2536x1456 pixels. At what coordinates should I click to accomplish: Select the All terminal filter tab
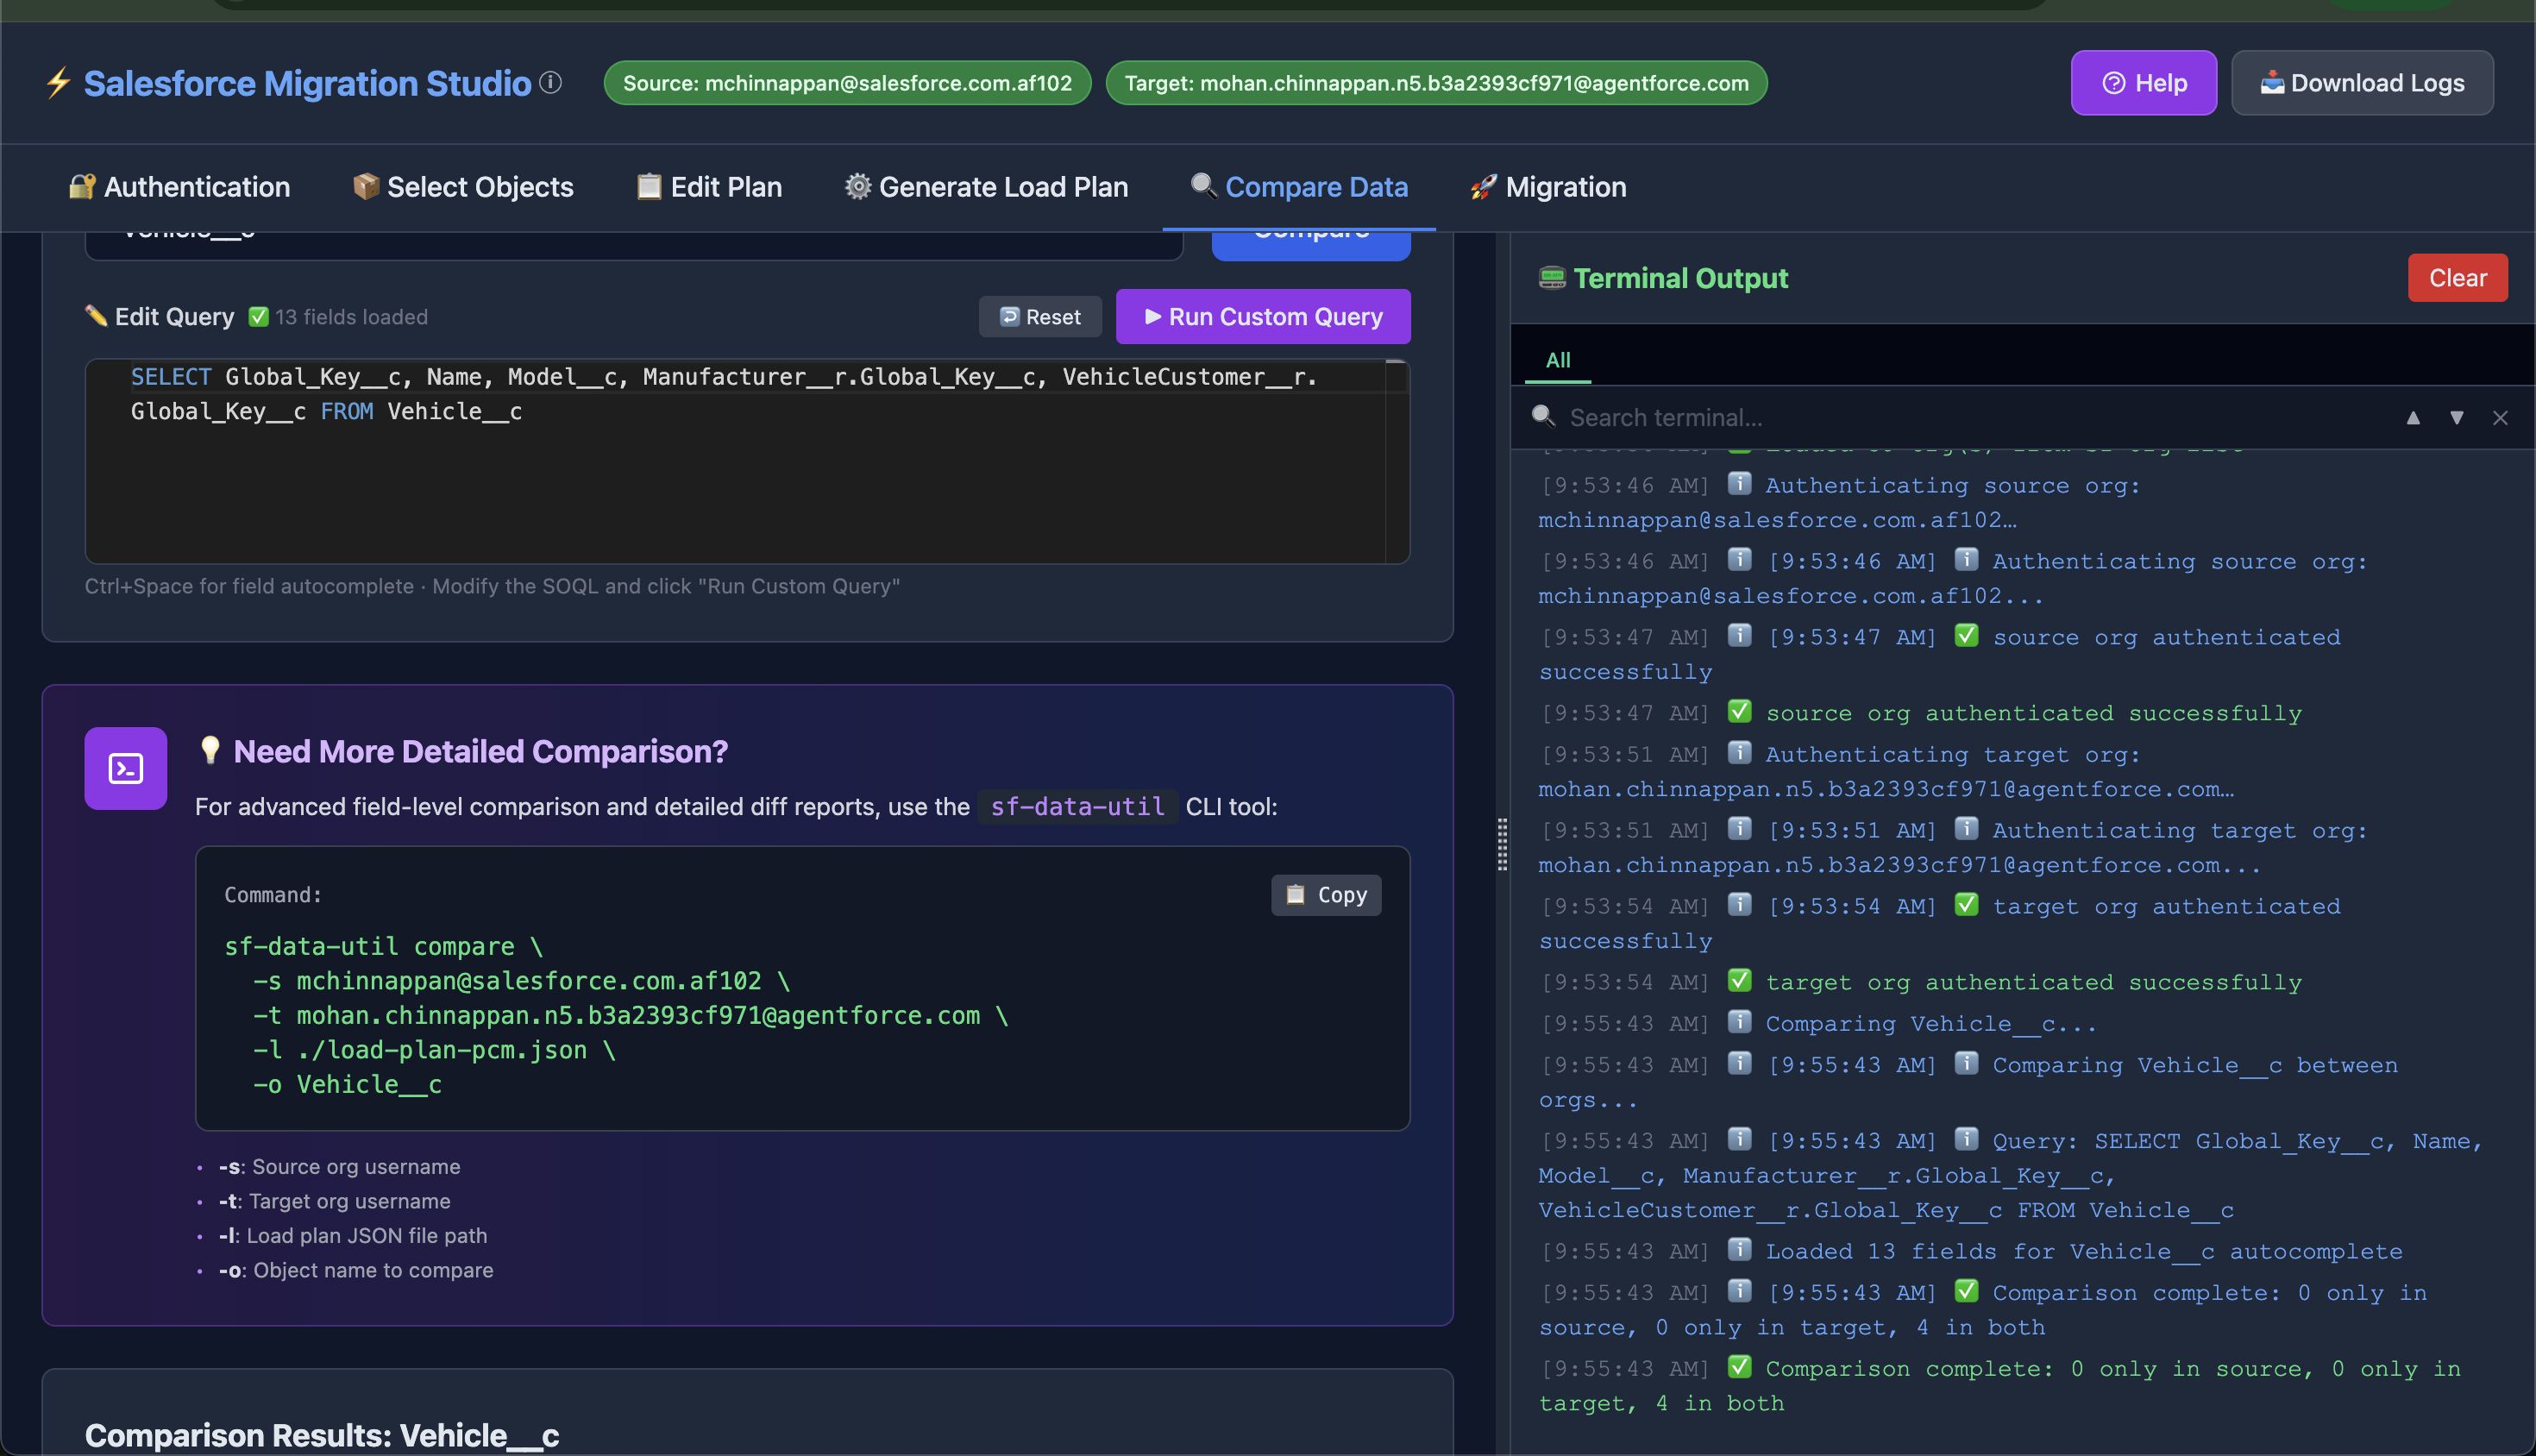pos(1558,360)
